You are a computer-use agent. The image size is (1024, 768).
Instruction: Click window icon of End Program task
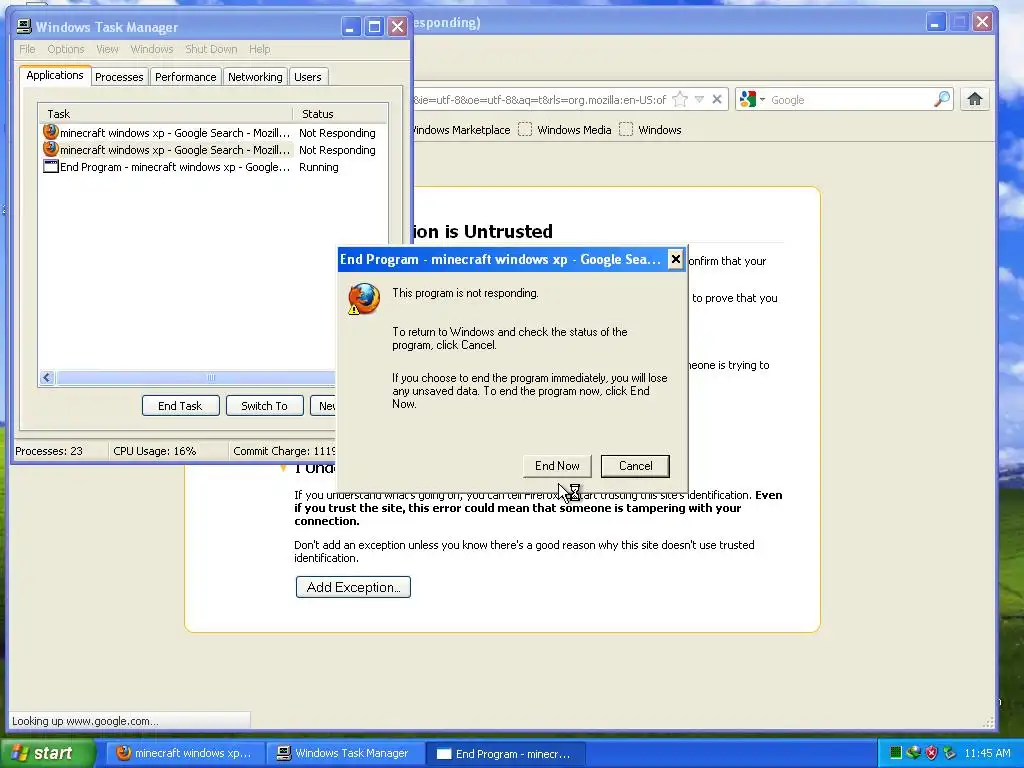click(51, 167)
